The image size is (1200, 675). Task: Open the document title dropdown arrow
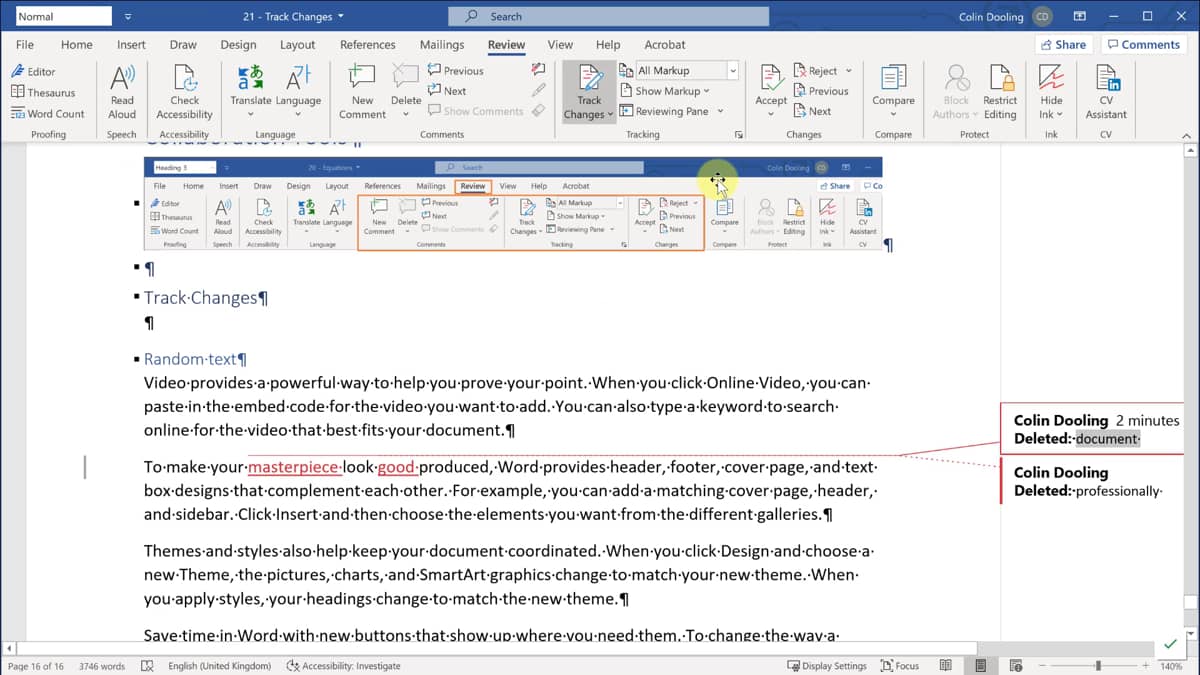tap(341, 16)
